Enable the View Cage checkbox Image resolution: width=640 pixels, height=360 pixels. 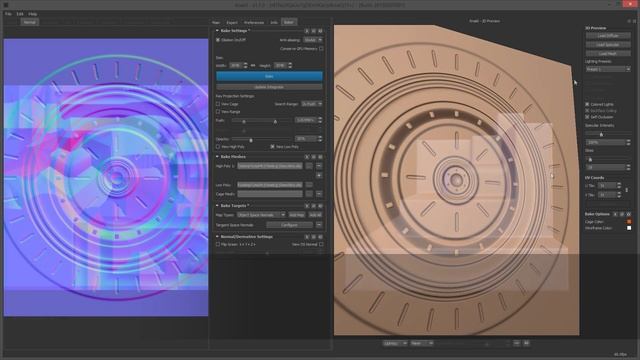[x=218, y=104]
